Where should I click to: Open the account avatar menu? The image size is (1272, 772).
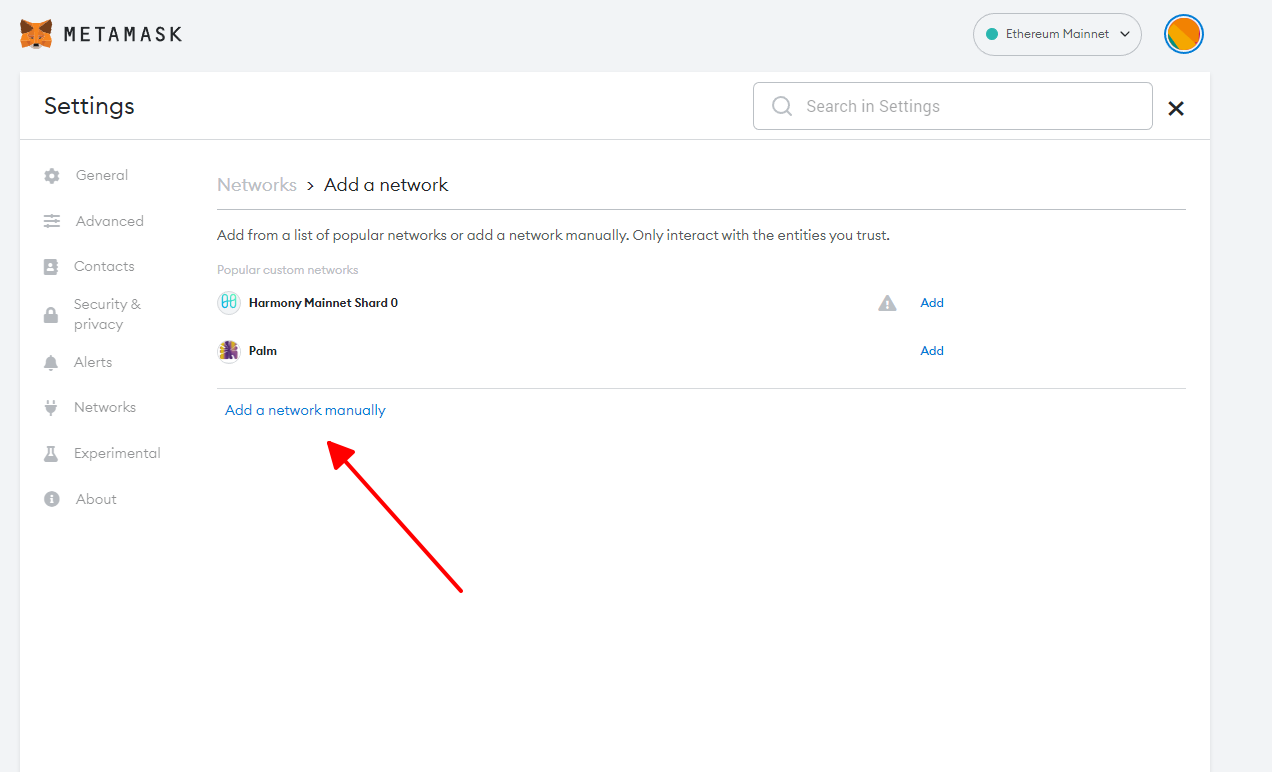point(1184,34)
